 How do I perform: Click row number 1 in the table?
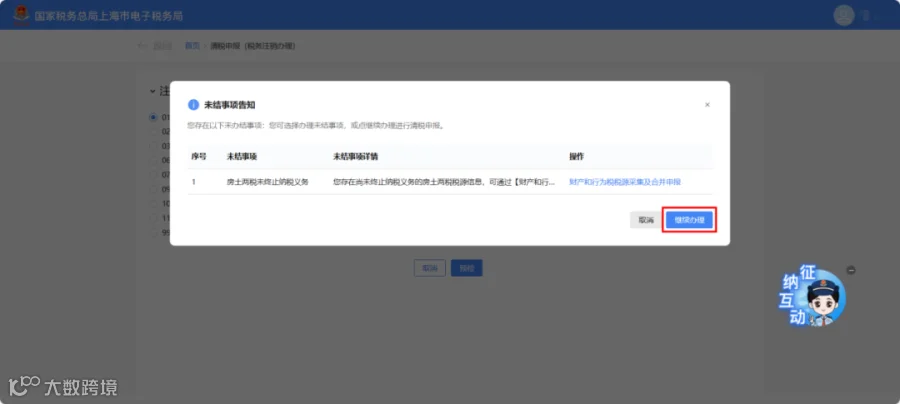(194, 182)
